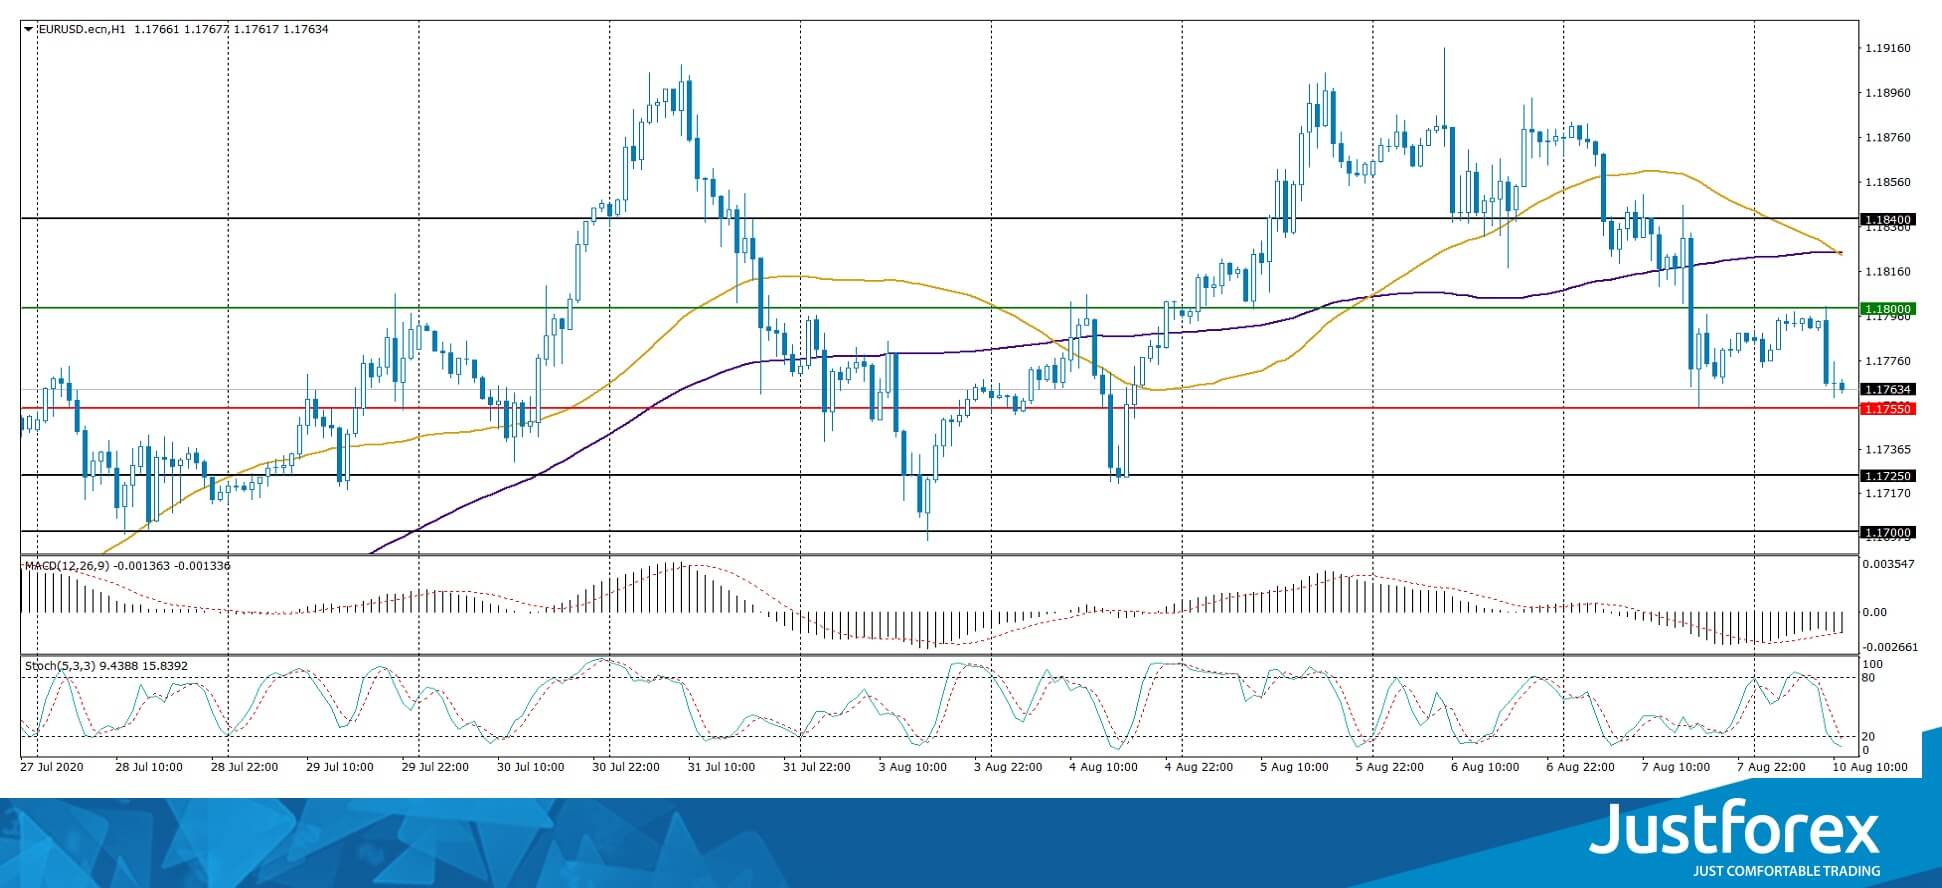Click the 5 Aug 10:00 time label
The width and height of the screenshot is (1942, 888).
pyautogui.click(x=1294, y=768)
